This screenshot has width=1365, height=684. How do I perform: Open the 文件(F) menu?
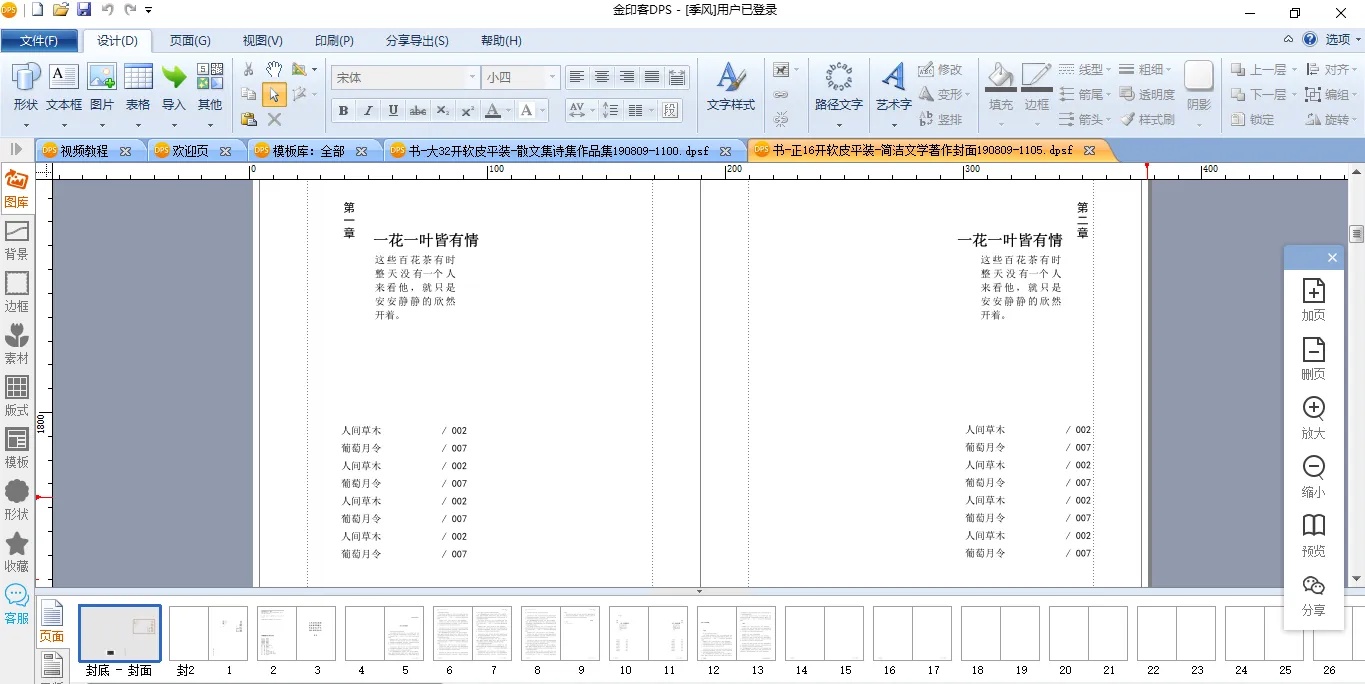(x=39, y=41)
